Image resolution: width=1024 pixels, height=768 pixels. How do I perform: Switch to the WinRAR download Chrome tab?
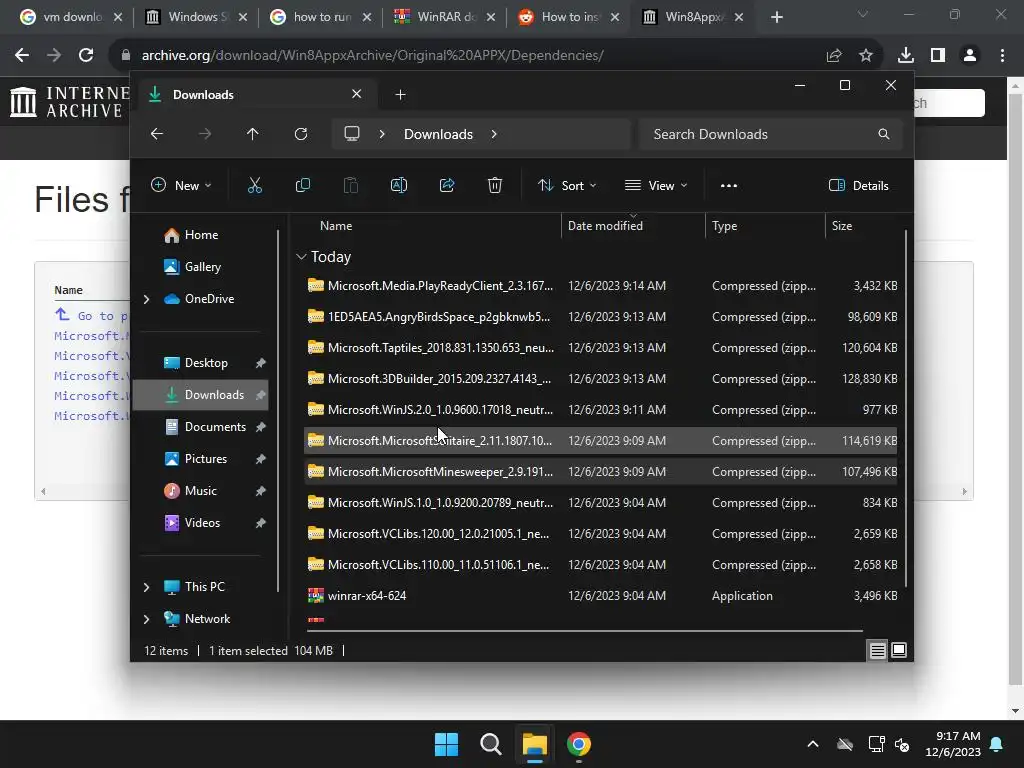point(443,17)
